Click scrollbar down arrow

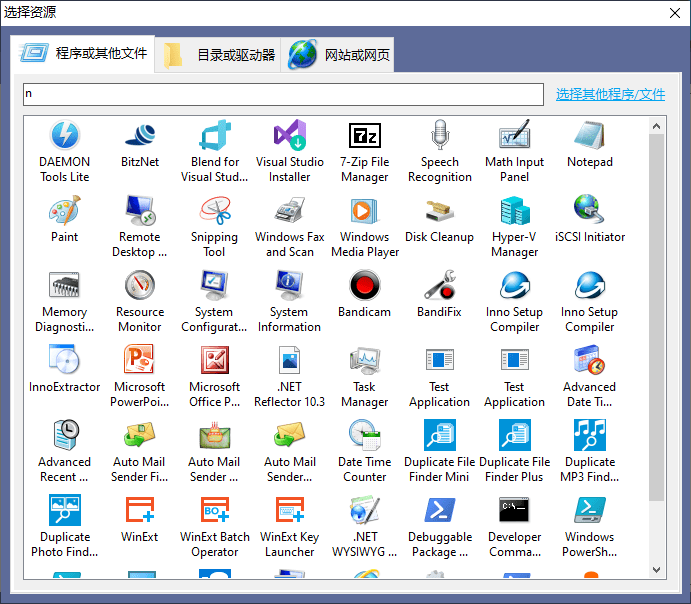657,570
